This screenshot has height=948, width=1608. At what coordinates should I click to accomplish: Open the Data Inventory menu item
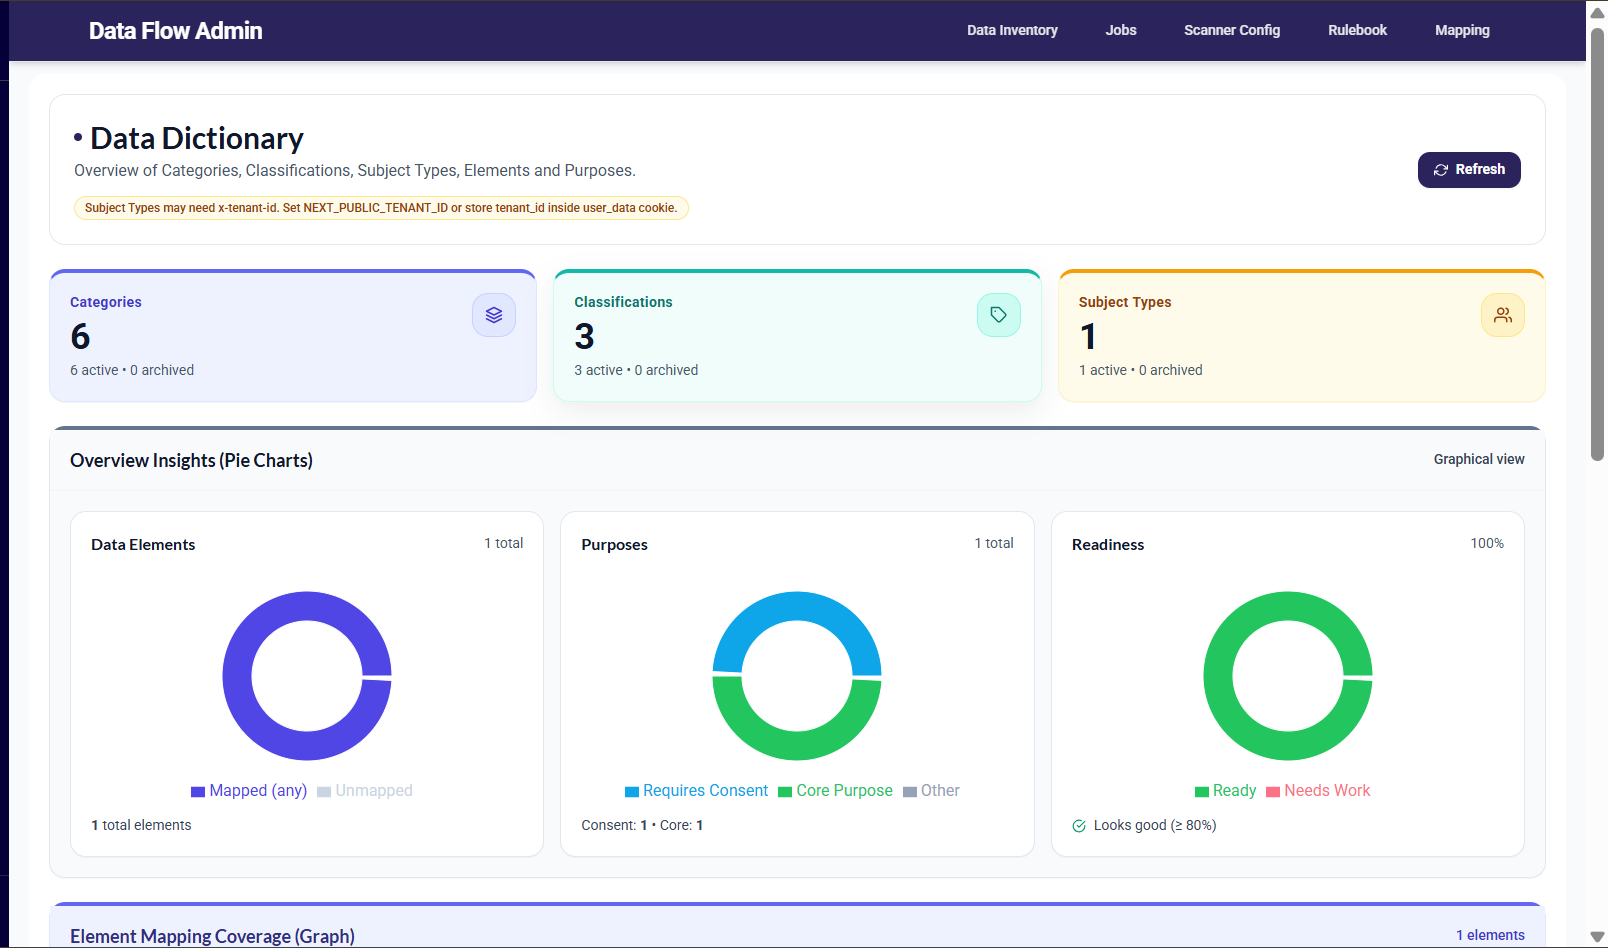[1011, 30]
